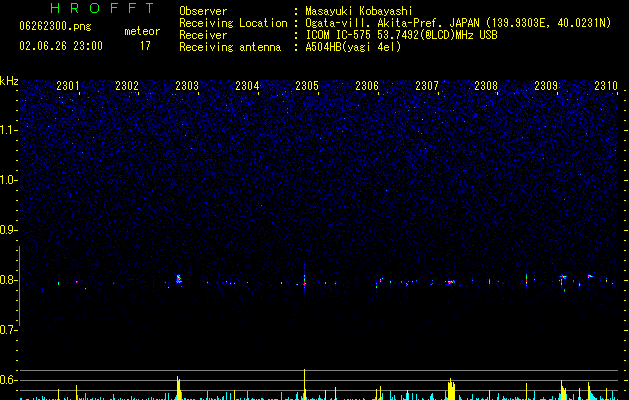Click the date stamp 02.06.26 23:00

[61, 46]
